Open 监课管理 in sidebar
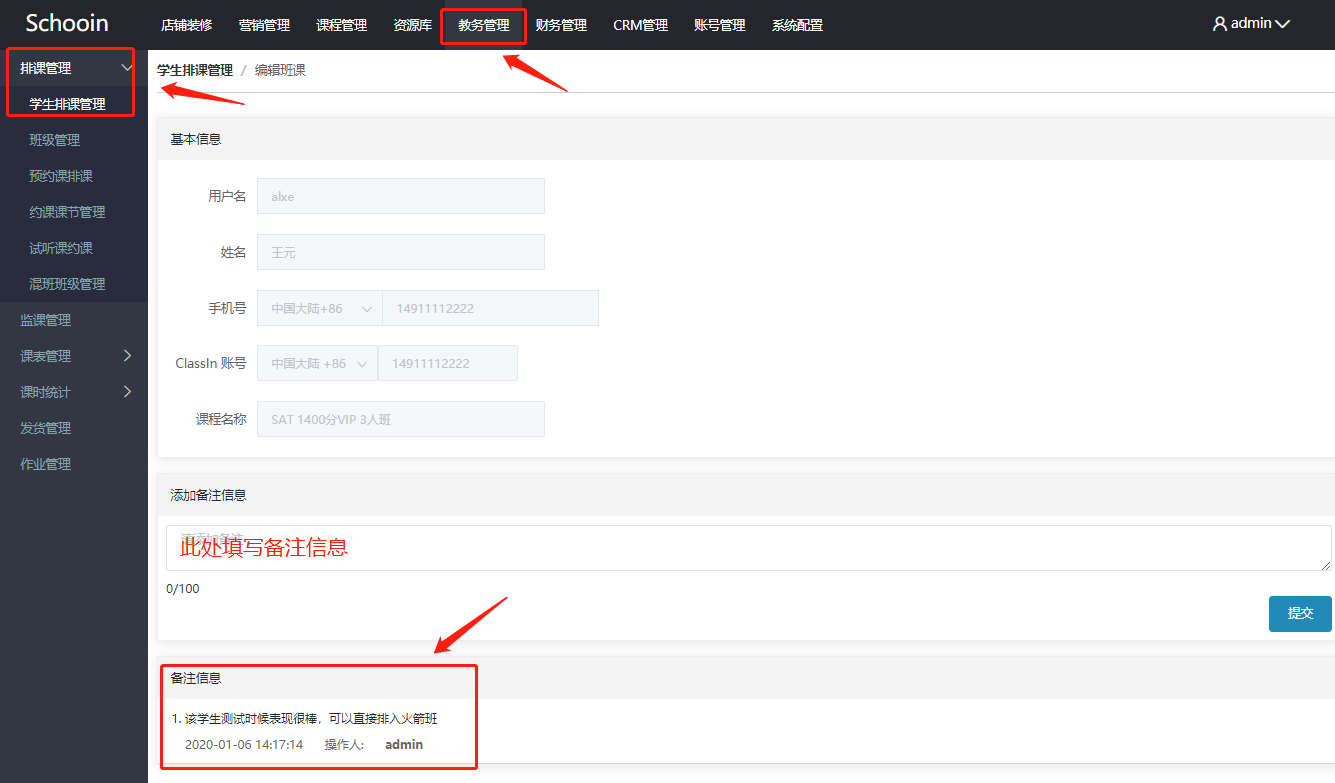Image resolution: width=1335 pixels, height=783 pixels. (x=46, y=320)
